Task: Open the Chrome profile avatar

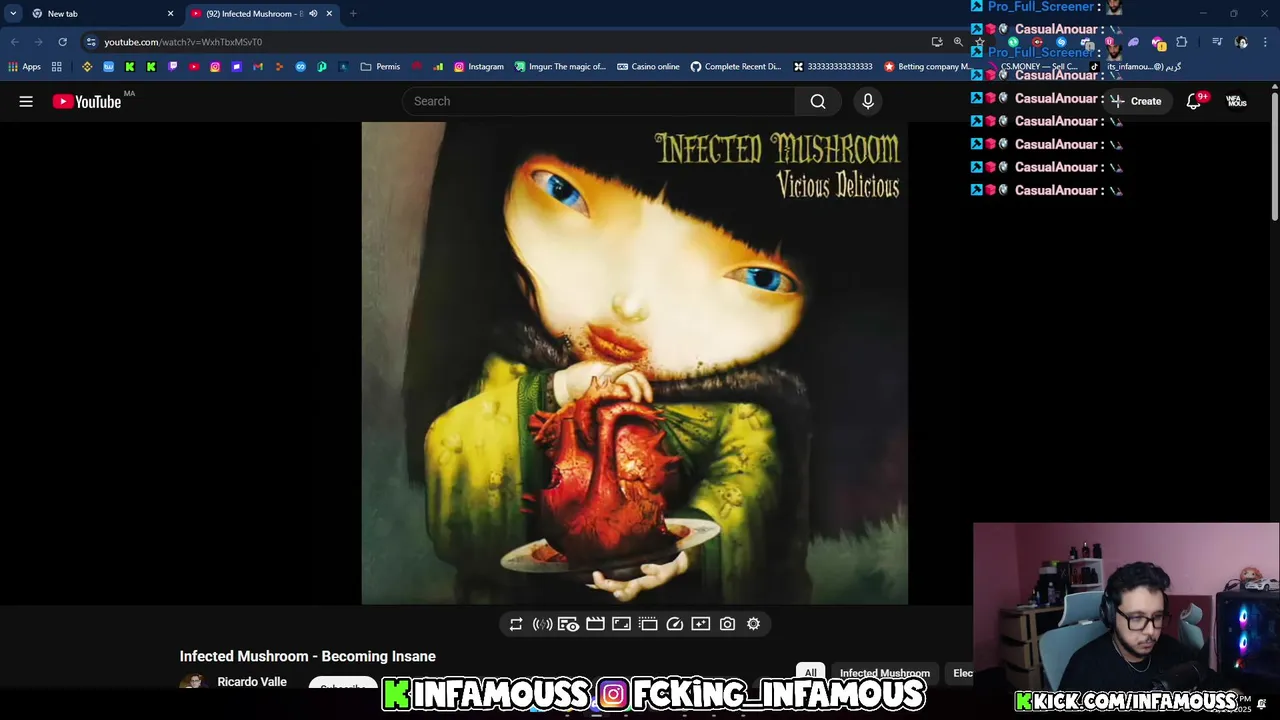Action: (x=1241, y=42)
